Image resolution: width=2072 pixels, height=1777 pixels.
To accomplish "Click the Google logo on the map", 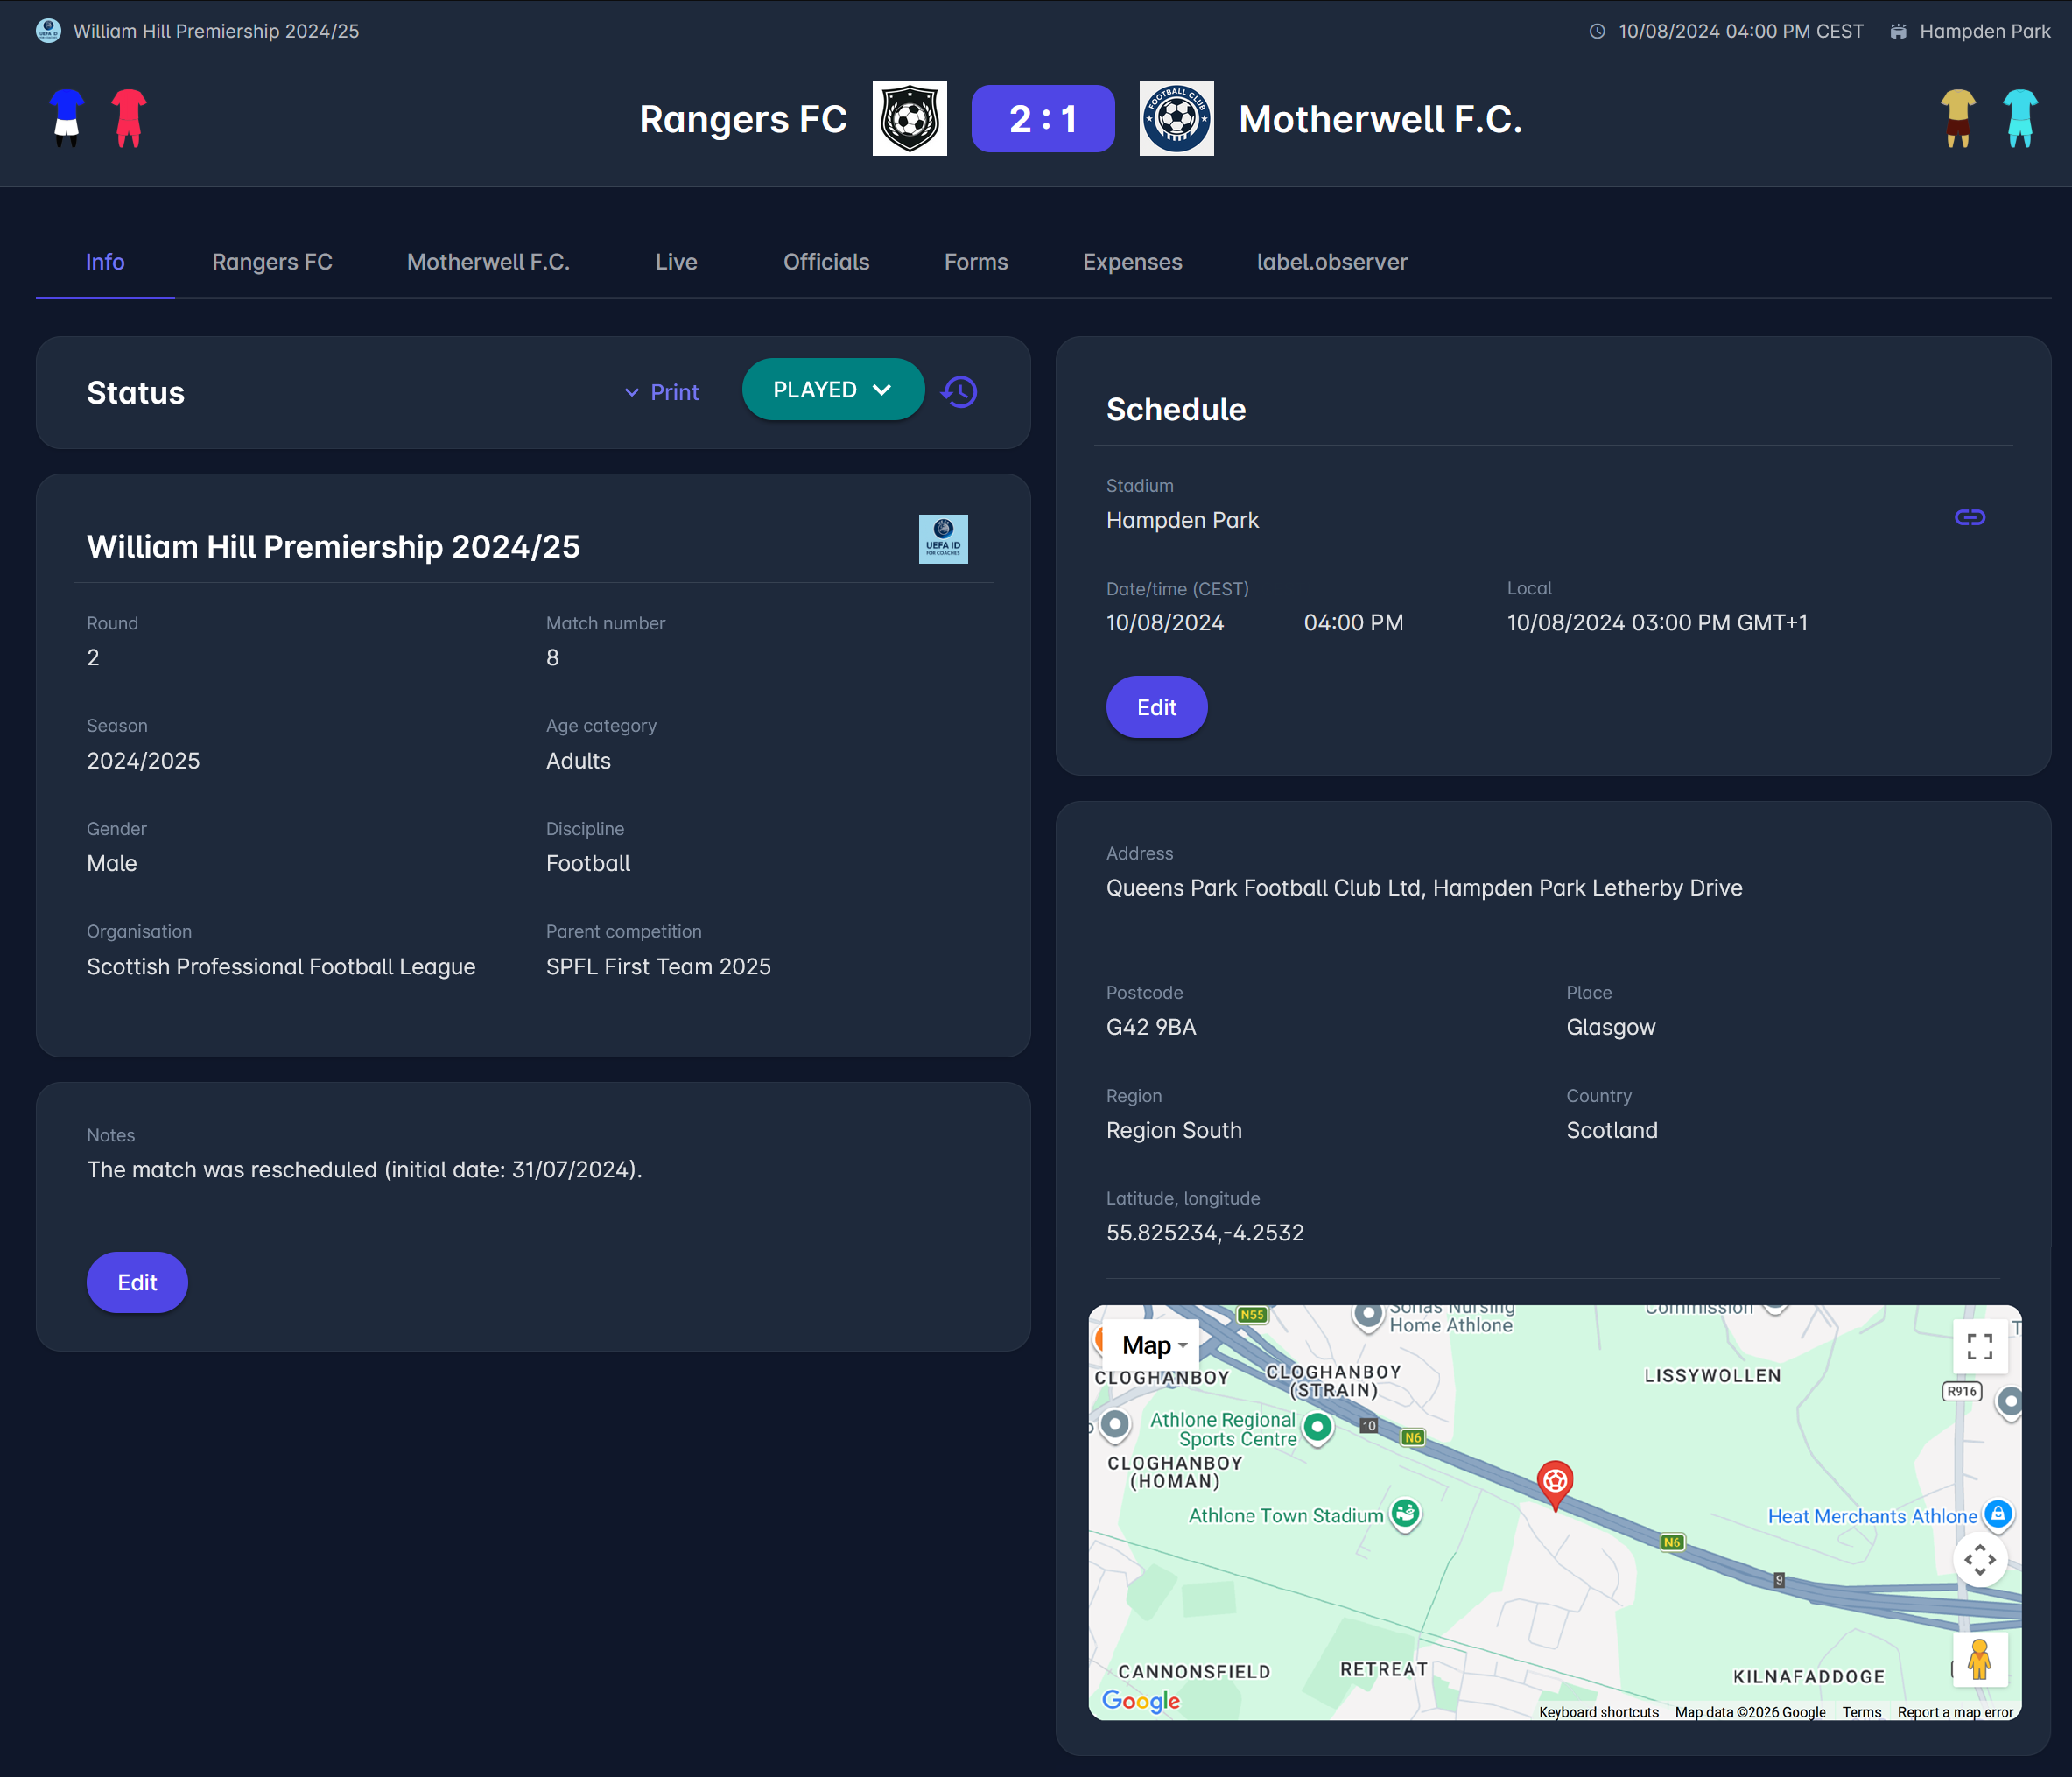I will (1140, 1700).
